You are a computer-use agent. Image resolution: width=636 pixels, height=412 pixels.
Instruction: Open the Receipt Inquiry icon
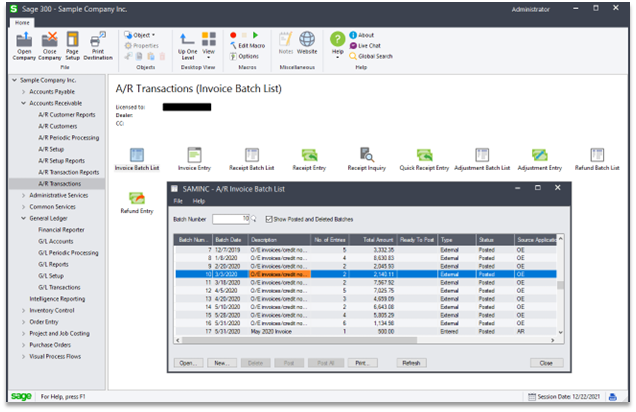coord(366,156)
